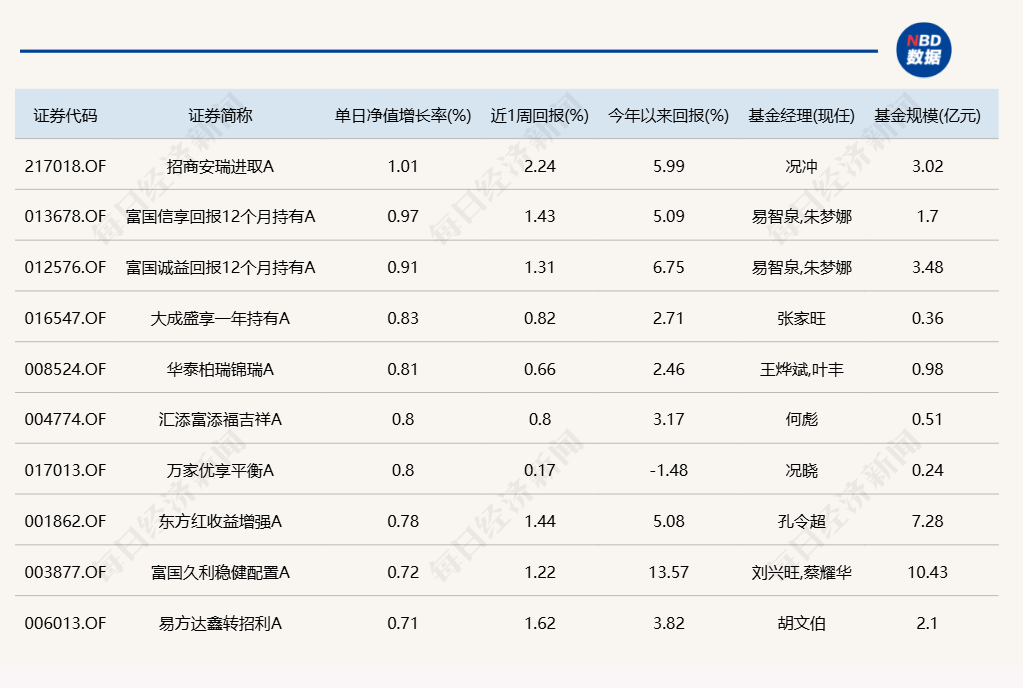1023x688 pixels.
Task: Click fund size value 3.48
Action: coord(927,267)
